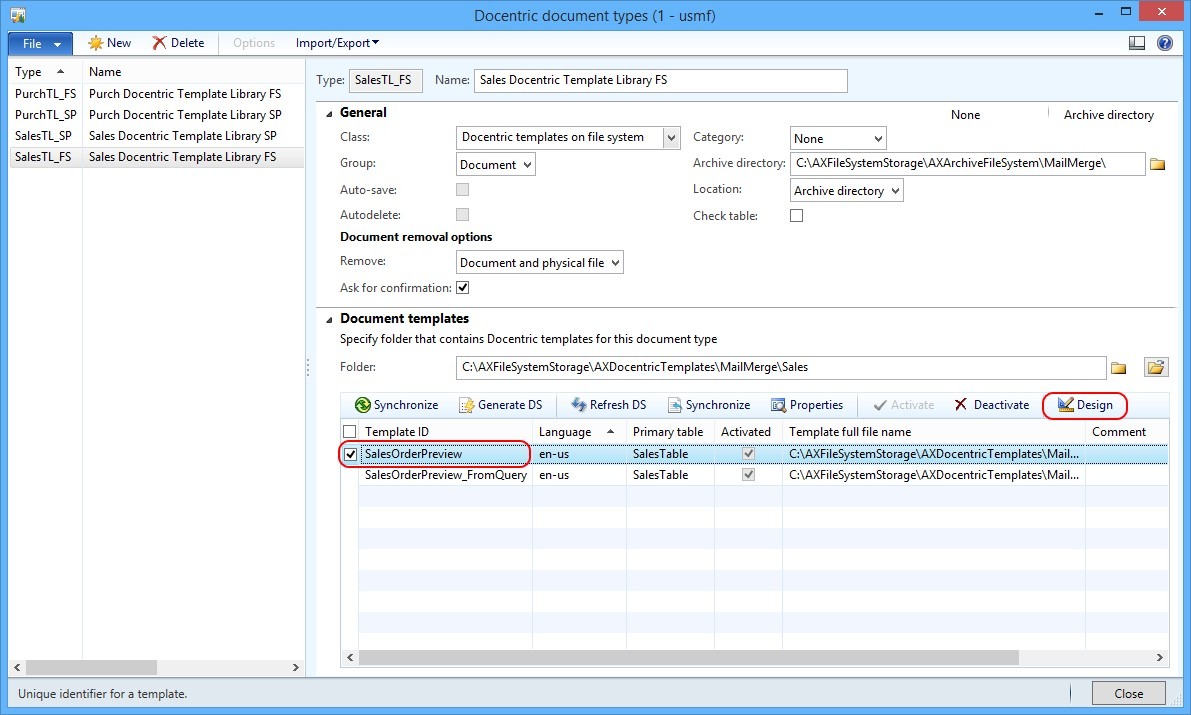The image size is (1191, 715).
Task: Click right arrow of left list scrollbar
Action: [x=295, y=667]
